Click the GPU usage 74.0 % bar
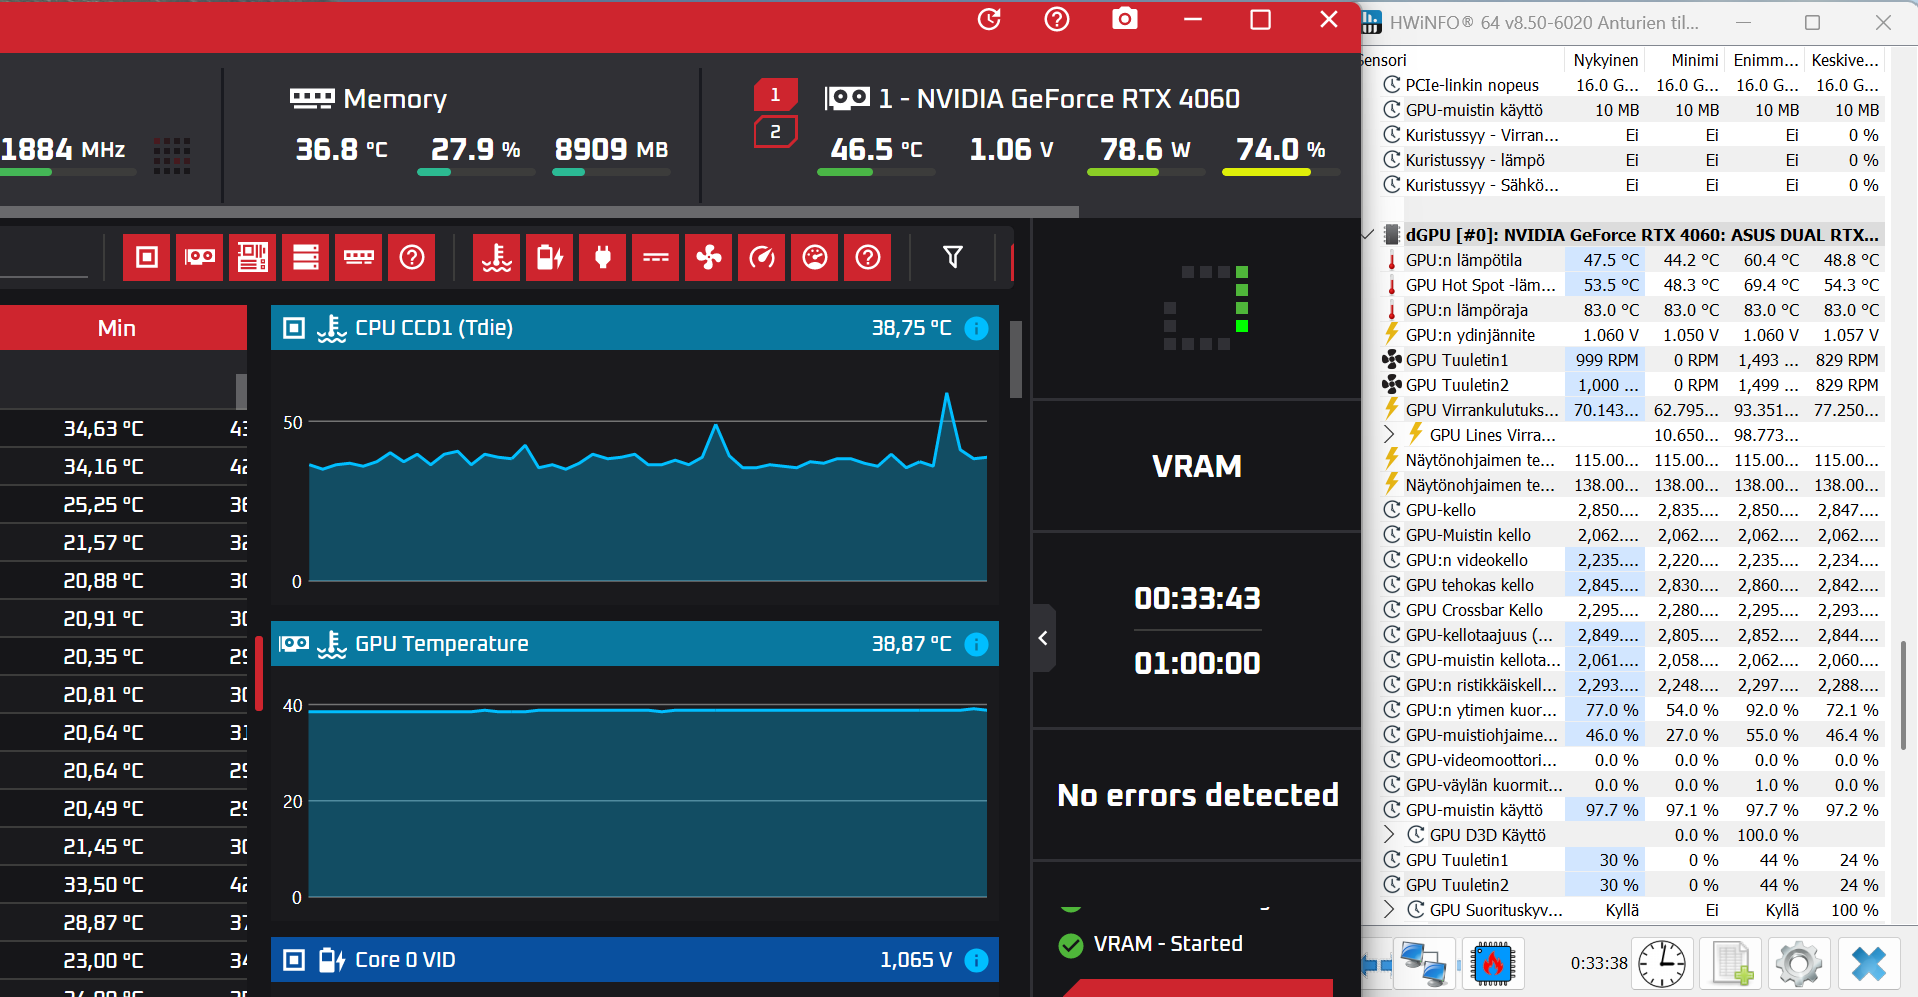The image size is (1918, 997). pos(1281,172)
